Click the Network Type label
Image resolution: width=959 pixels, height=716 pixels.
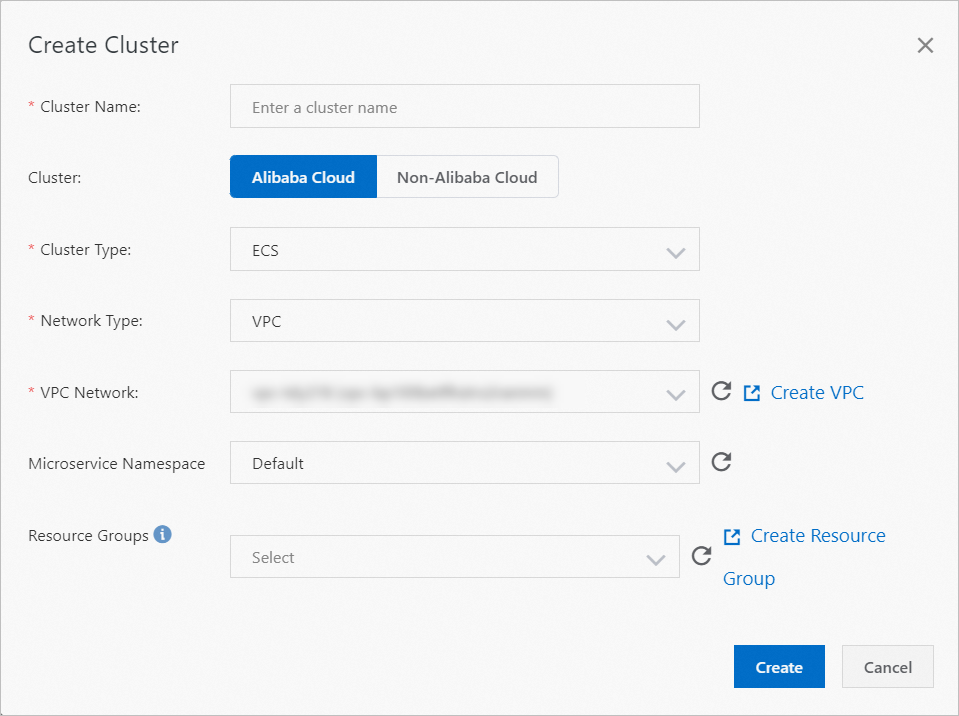91,320
